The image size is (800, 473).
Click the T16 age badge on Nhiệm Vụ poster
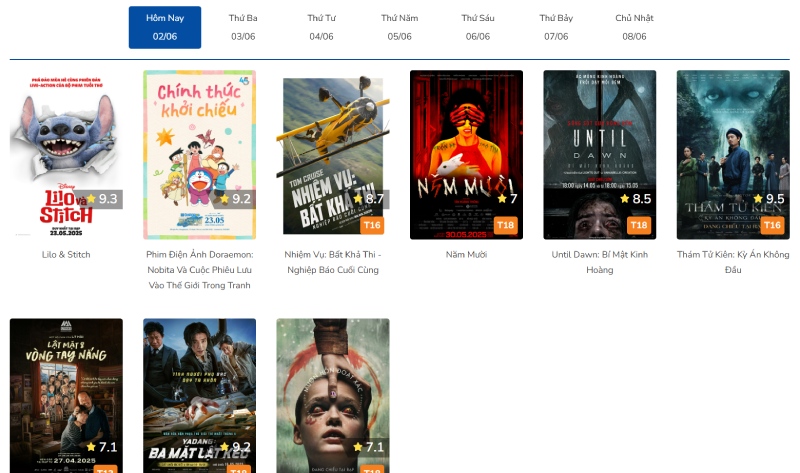tap(372, 226)
